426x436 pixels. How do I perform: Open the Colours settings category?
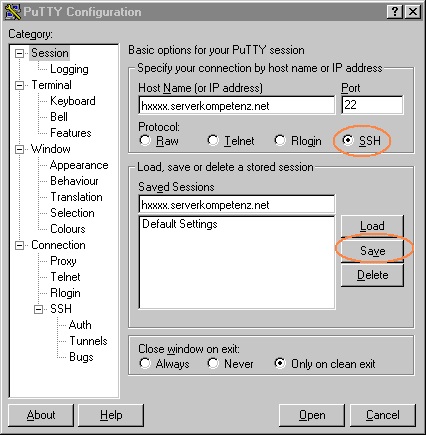[68, 229]
